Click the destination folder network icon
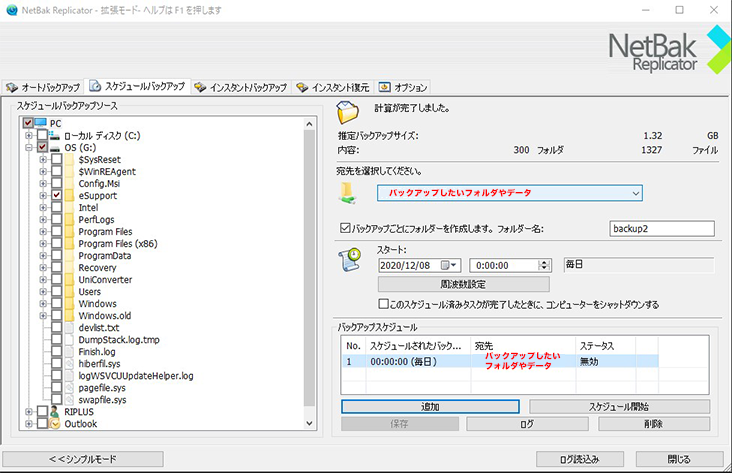The width and height of the screenshot is (732, 473). pos(347,193)
